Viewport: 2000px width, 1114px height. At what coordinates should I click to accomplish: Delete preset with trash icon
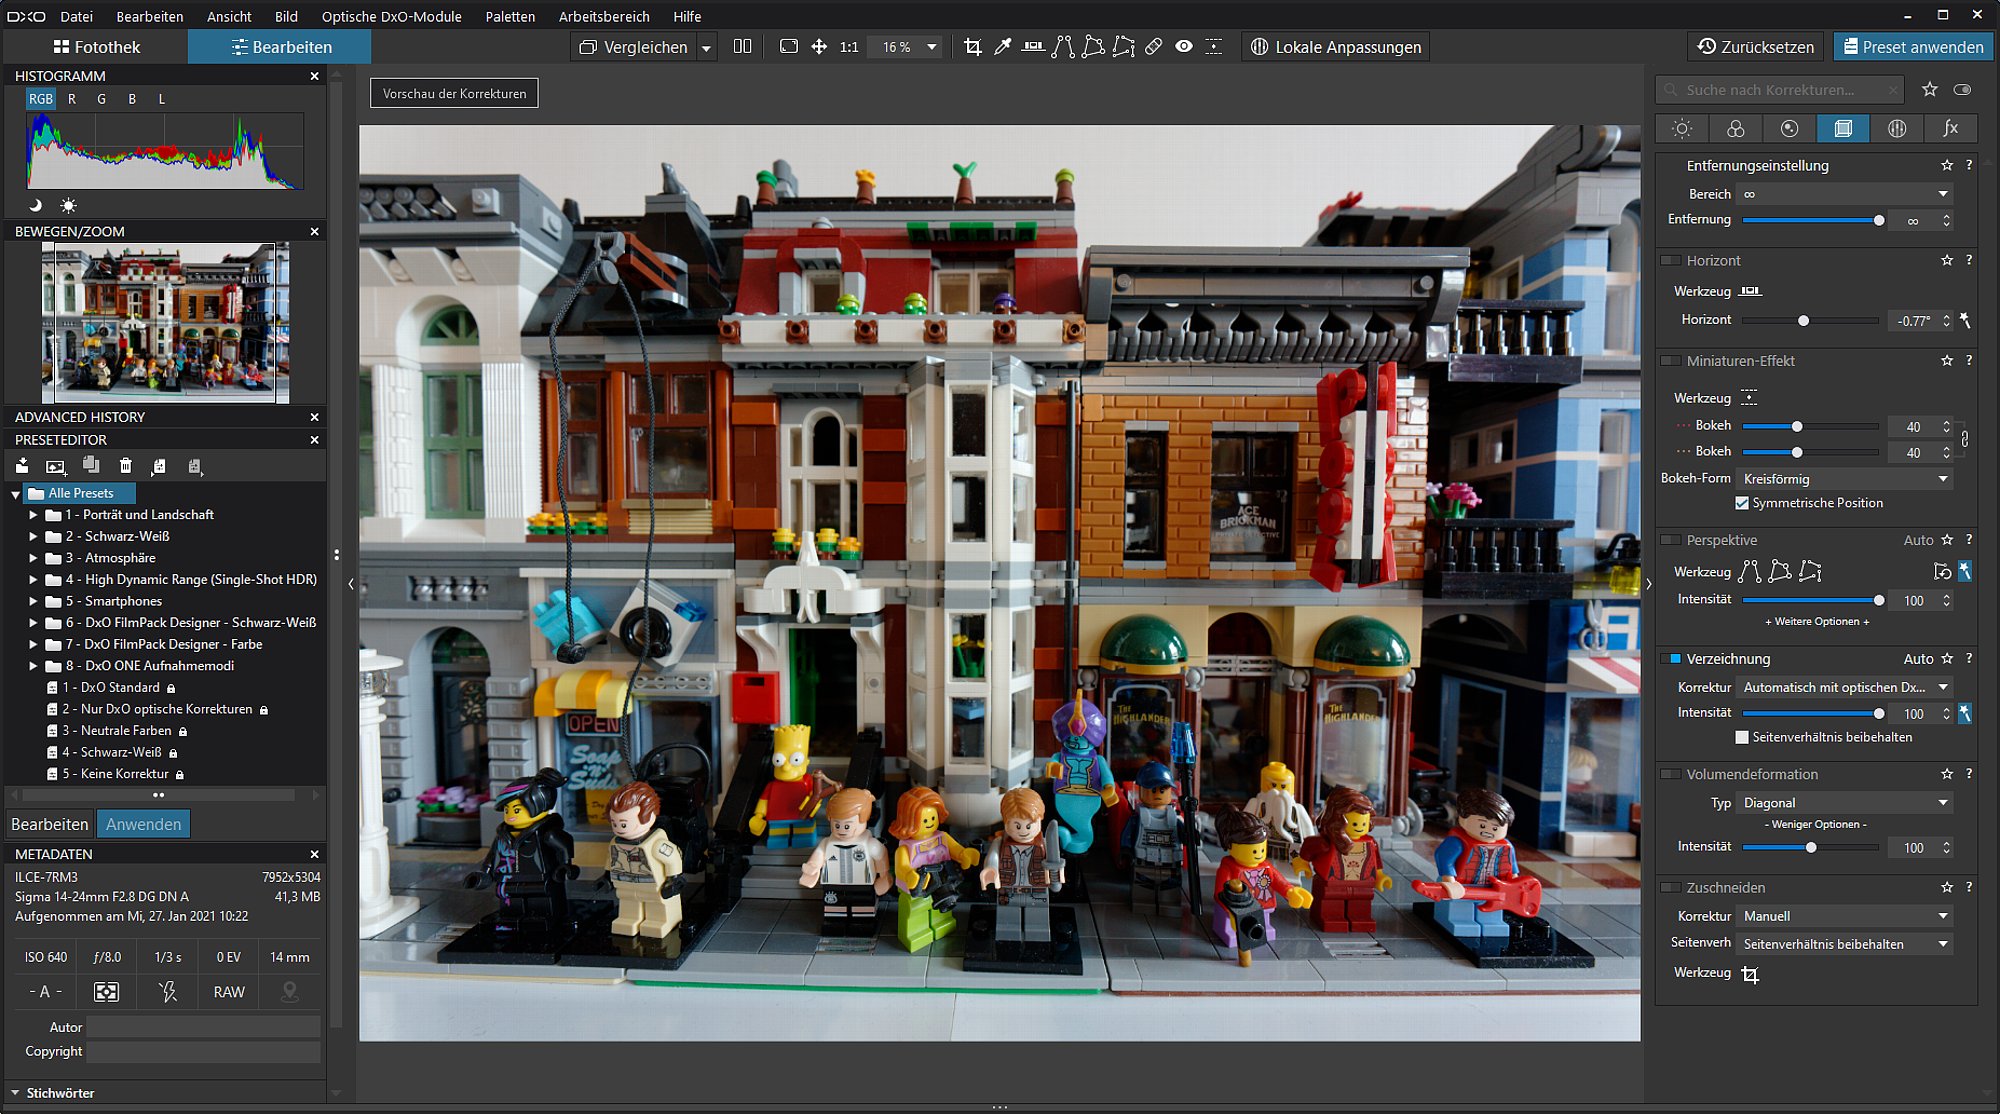pos(125,466)
